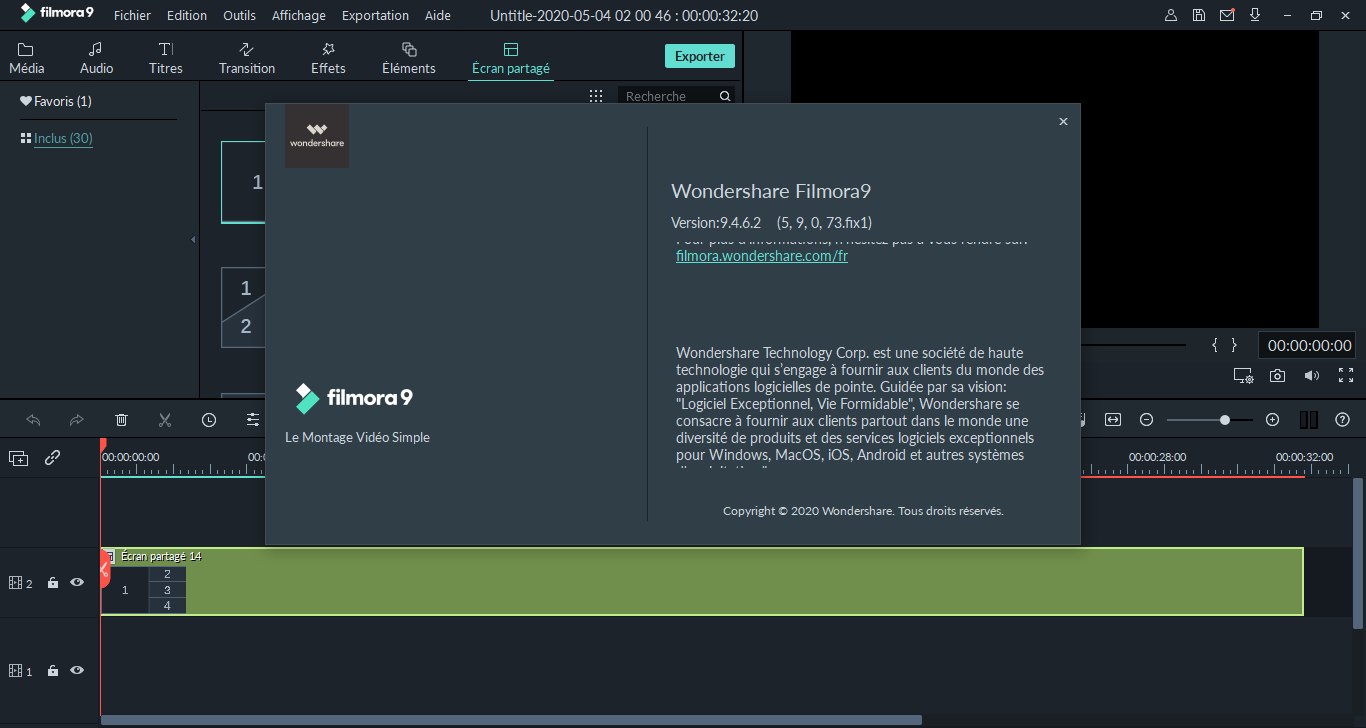Click the search magnifier icon
Viewport: 1366px width, 728px height.
[725, 96]
